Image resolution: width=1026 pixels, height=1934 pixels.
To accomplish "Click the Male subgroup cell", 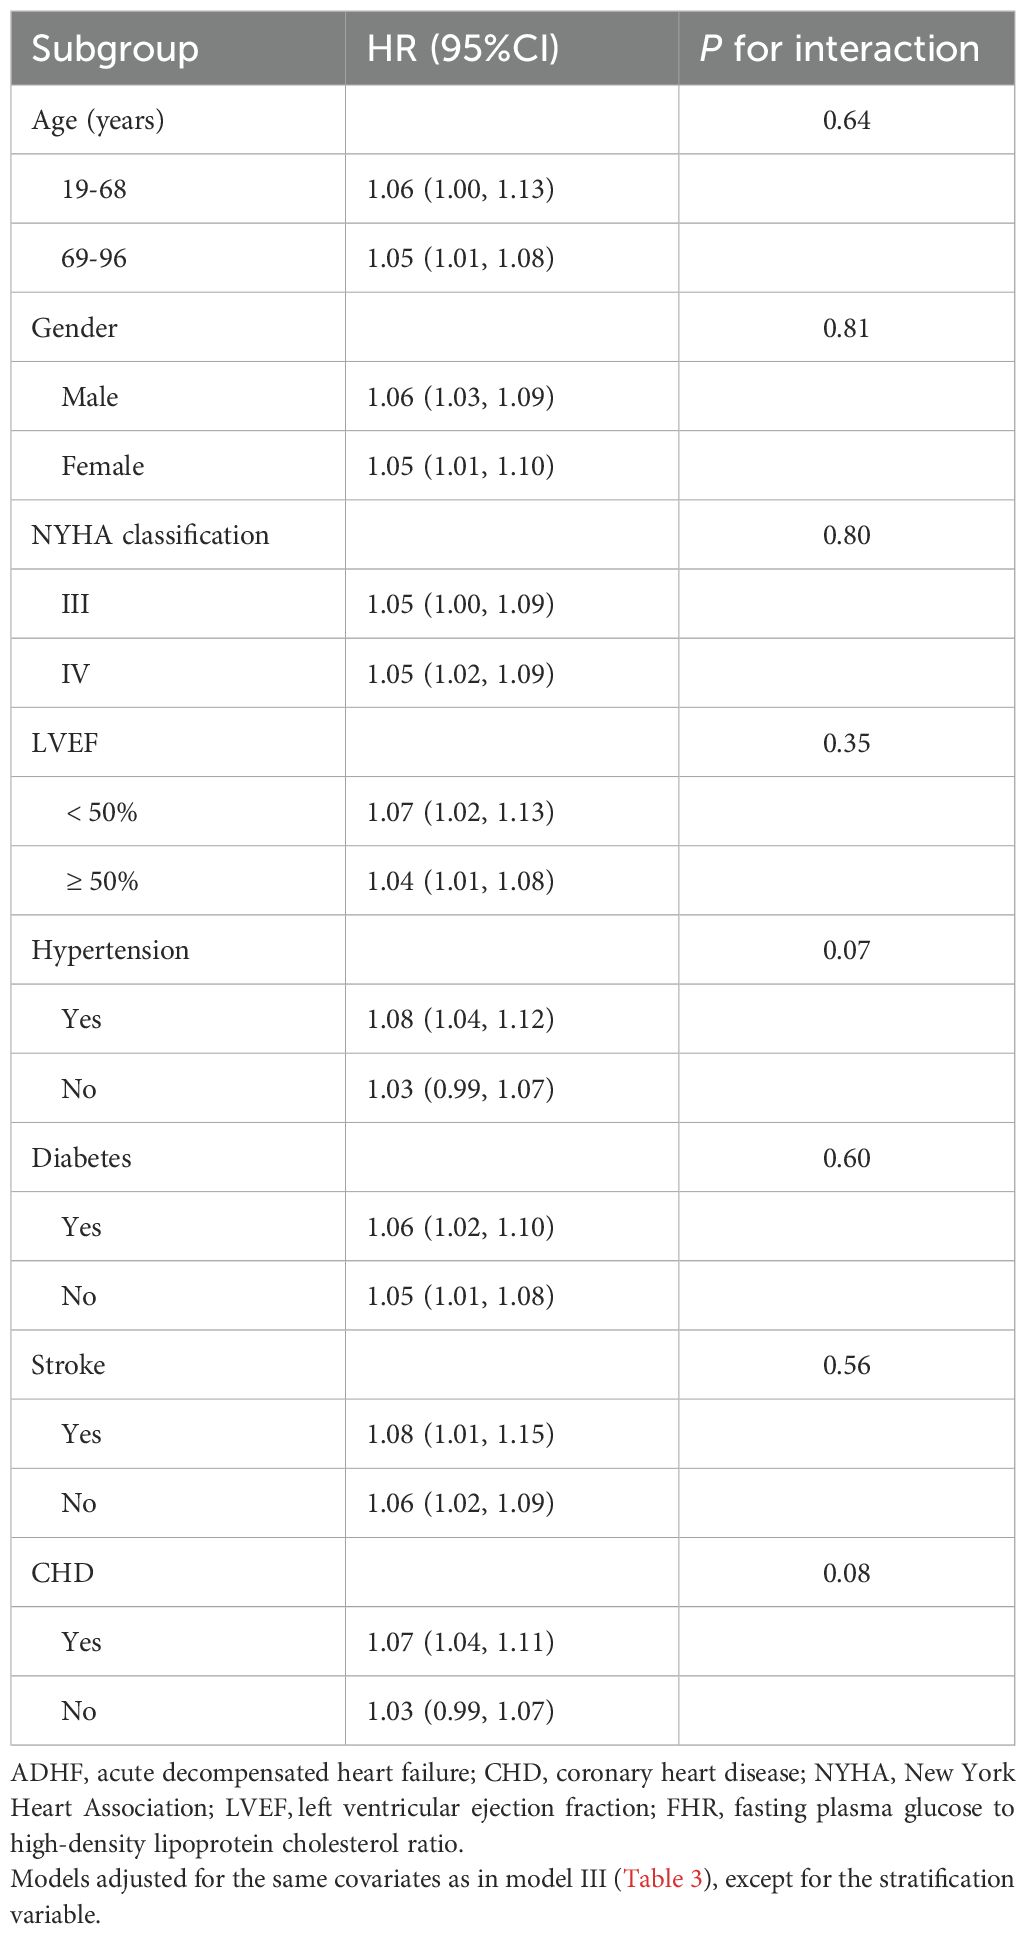I will tap(90, 397).
